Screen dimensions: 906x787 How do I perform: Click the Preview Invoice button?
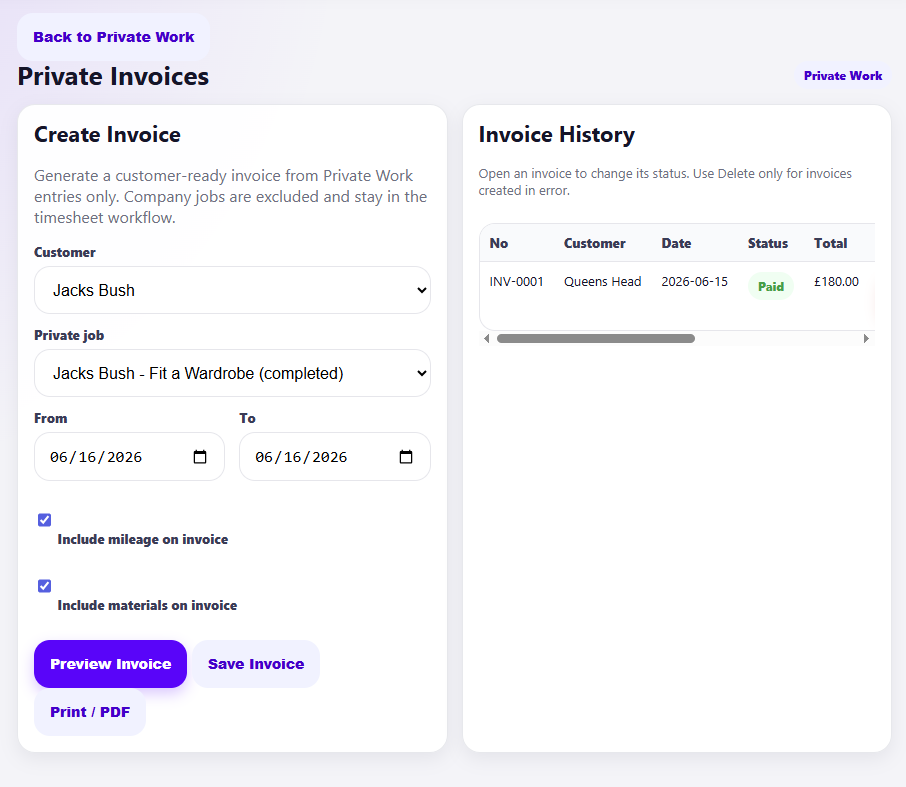point(110,664)
